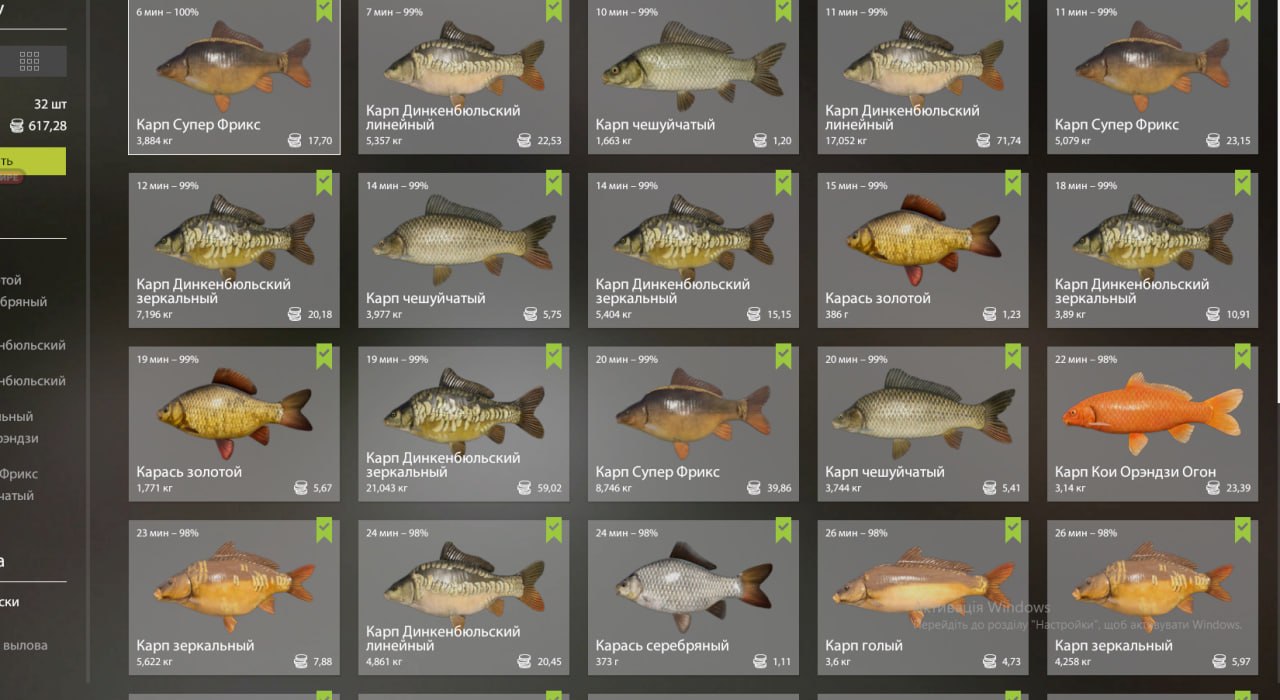Click the coin icon beside total 617,28
Viewport: 1280px width, 700px height.
click(x=17, y=126)
